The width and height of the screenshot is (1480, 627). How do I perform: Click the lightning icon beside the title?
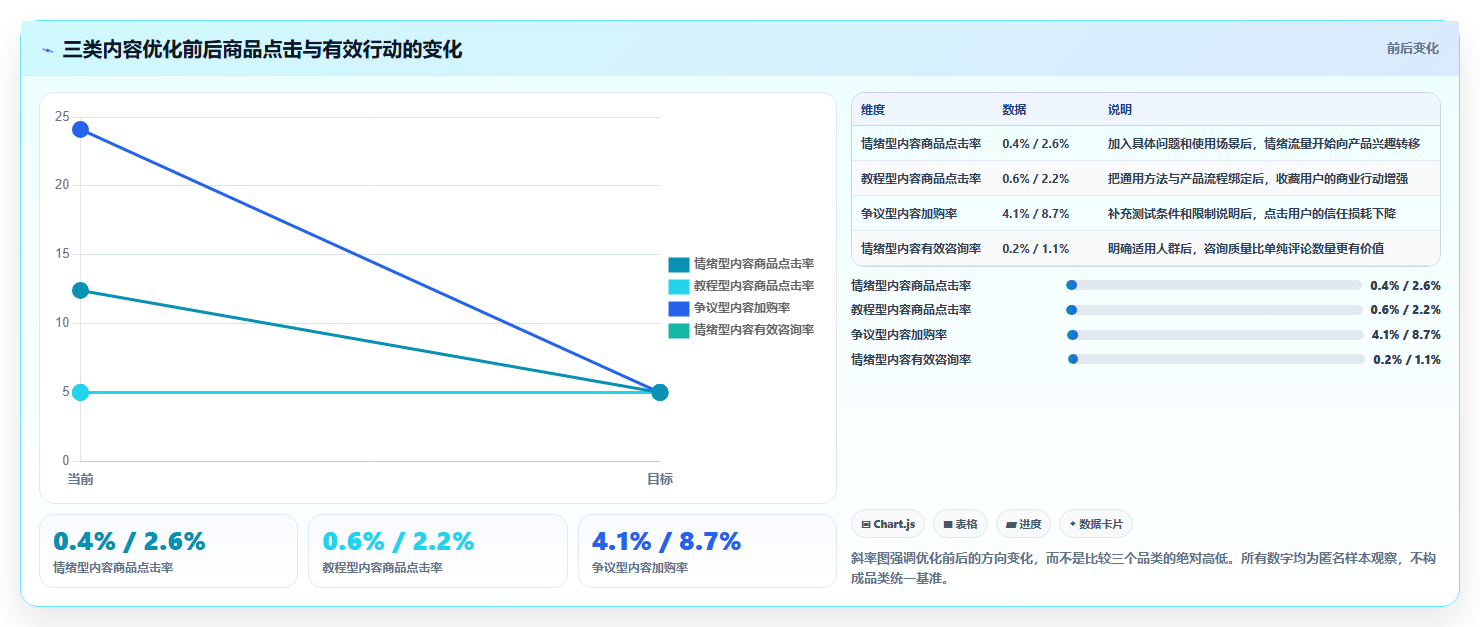(48, 50)
